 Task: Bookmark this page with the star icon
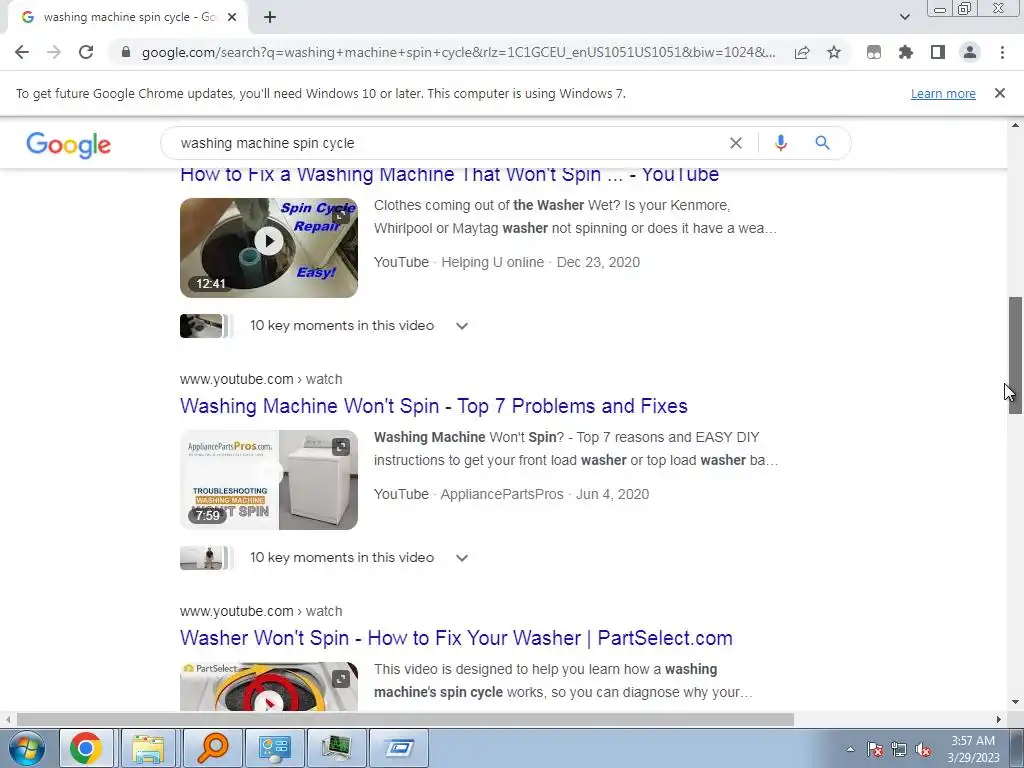834,52
